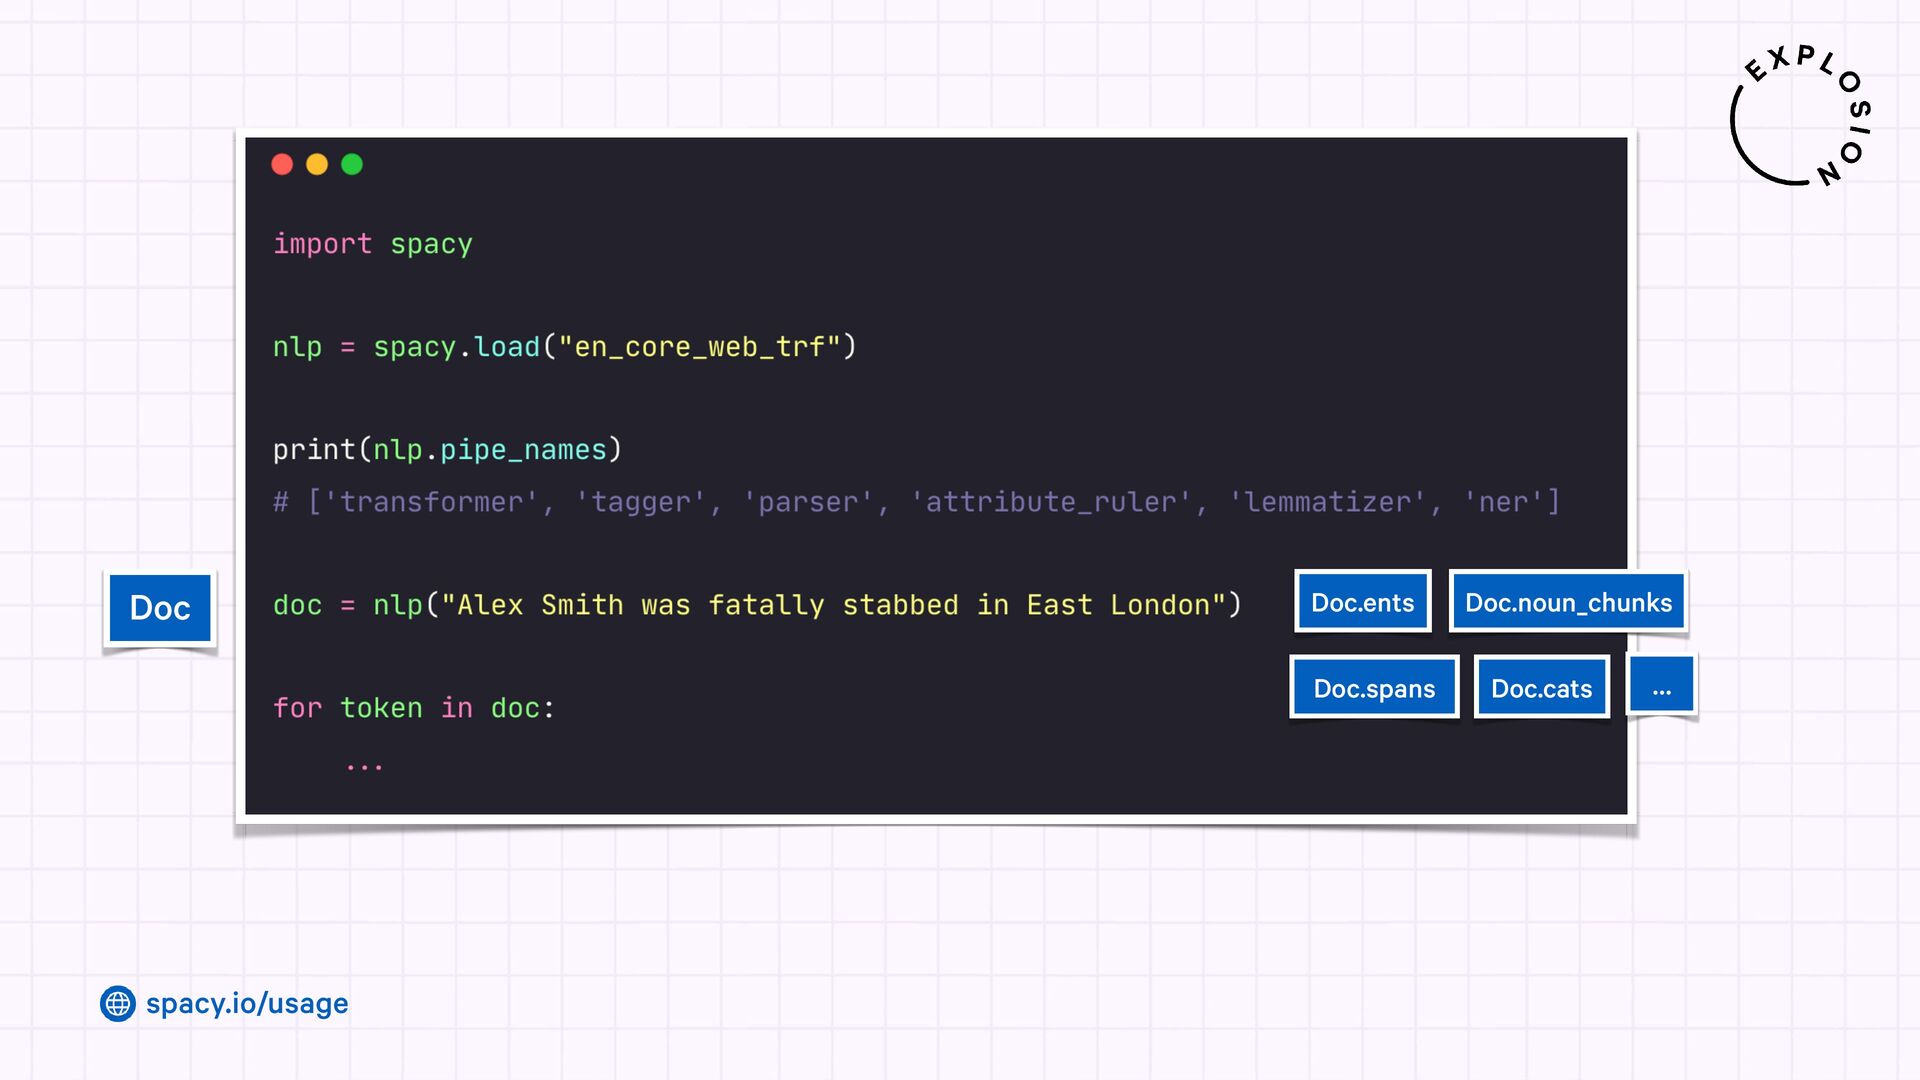This screenshot has height=1080, width=1920.
Task: Click the Doc.ents label
Action: (1362, 602)
